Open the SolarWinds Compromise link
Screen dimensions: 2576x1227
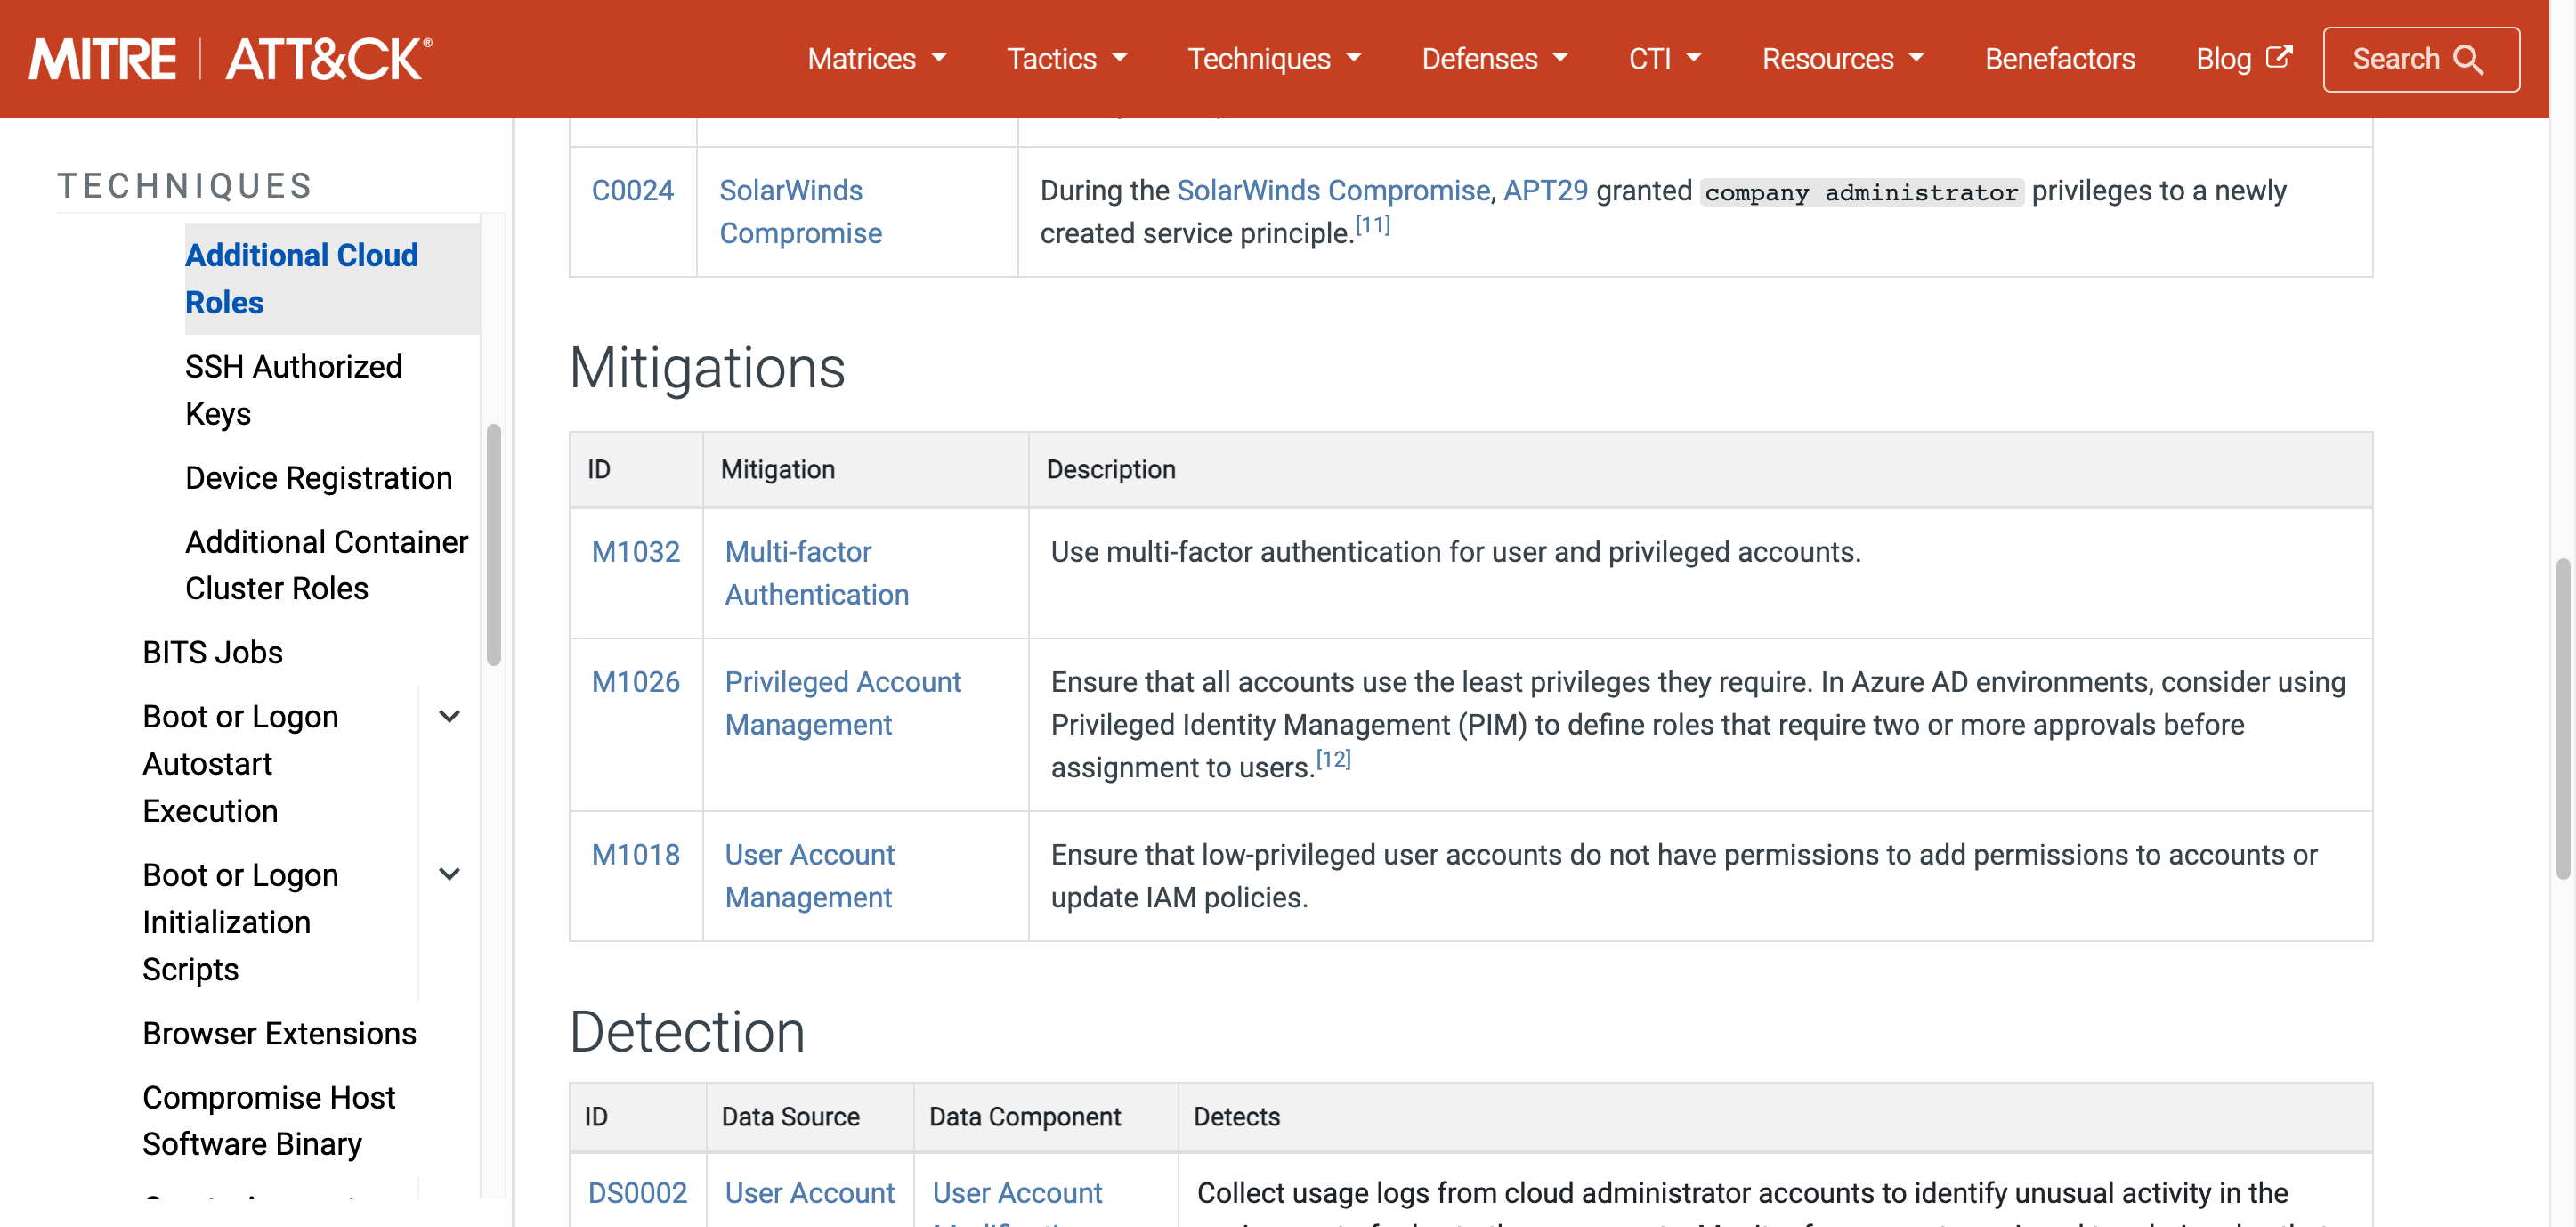1332,190
